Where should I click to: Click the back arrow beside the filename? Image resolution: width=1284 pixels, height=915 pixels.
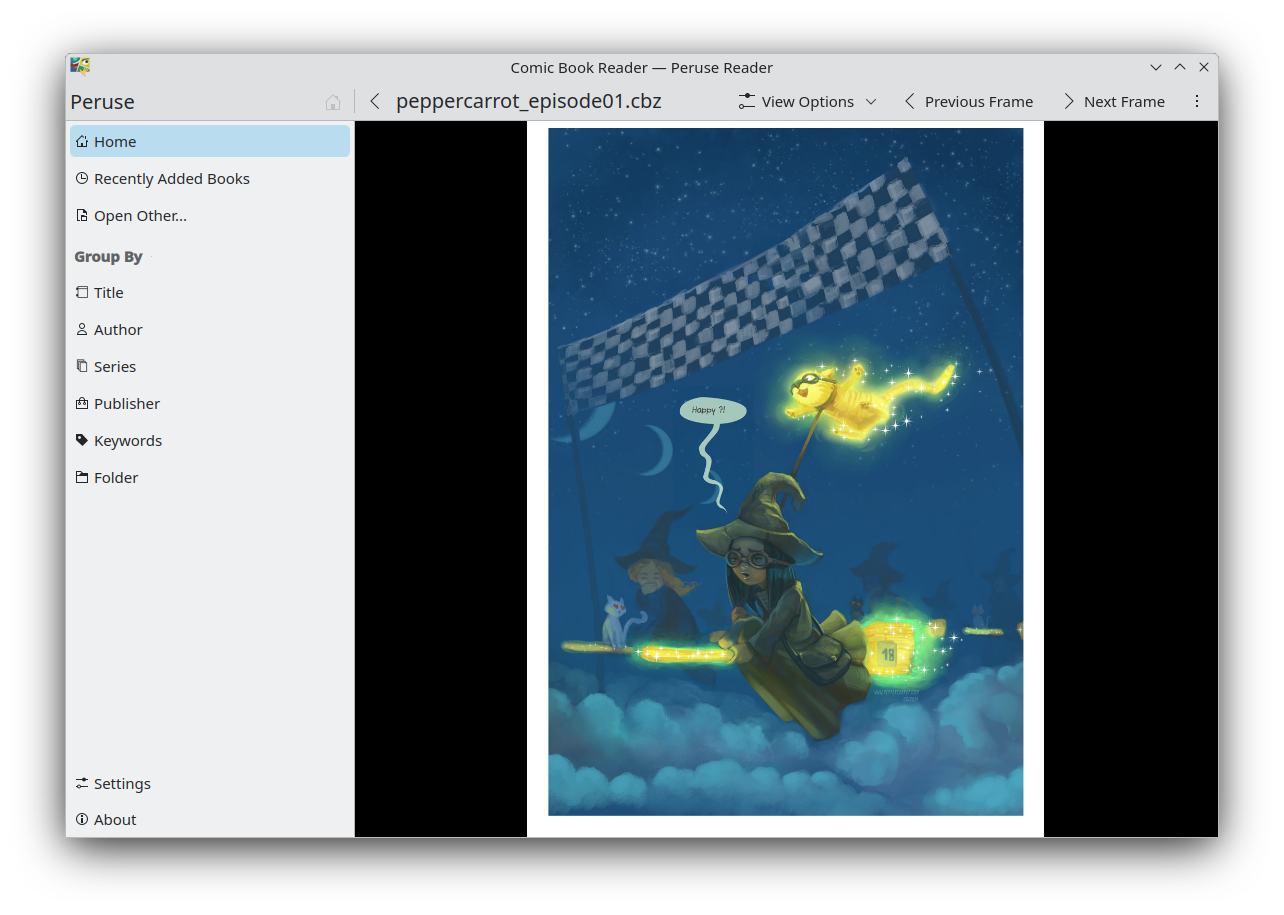pyautogui.click(x=375, y=101)
